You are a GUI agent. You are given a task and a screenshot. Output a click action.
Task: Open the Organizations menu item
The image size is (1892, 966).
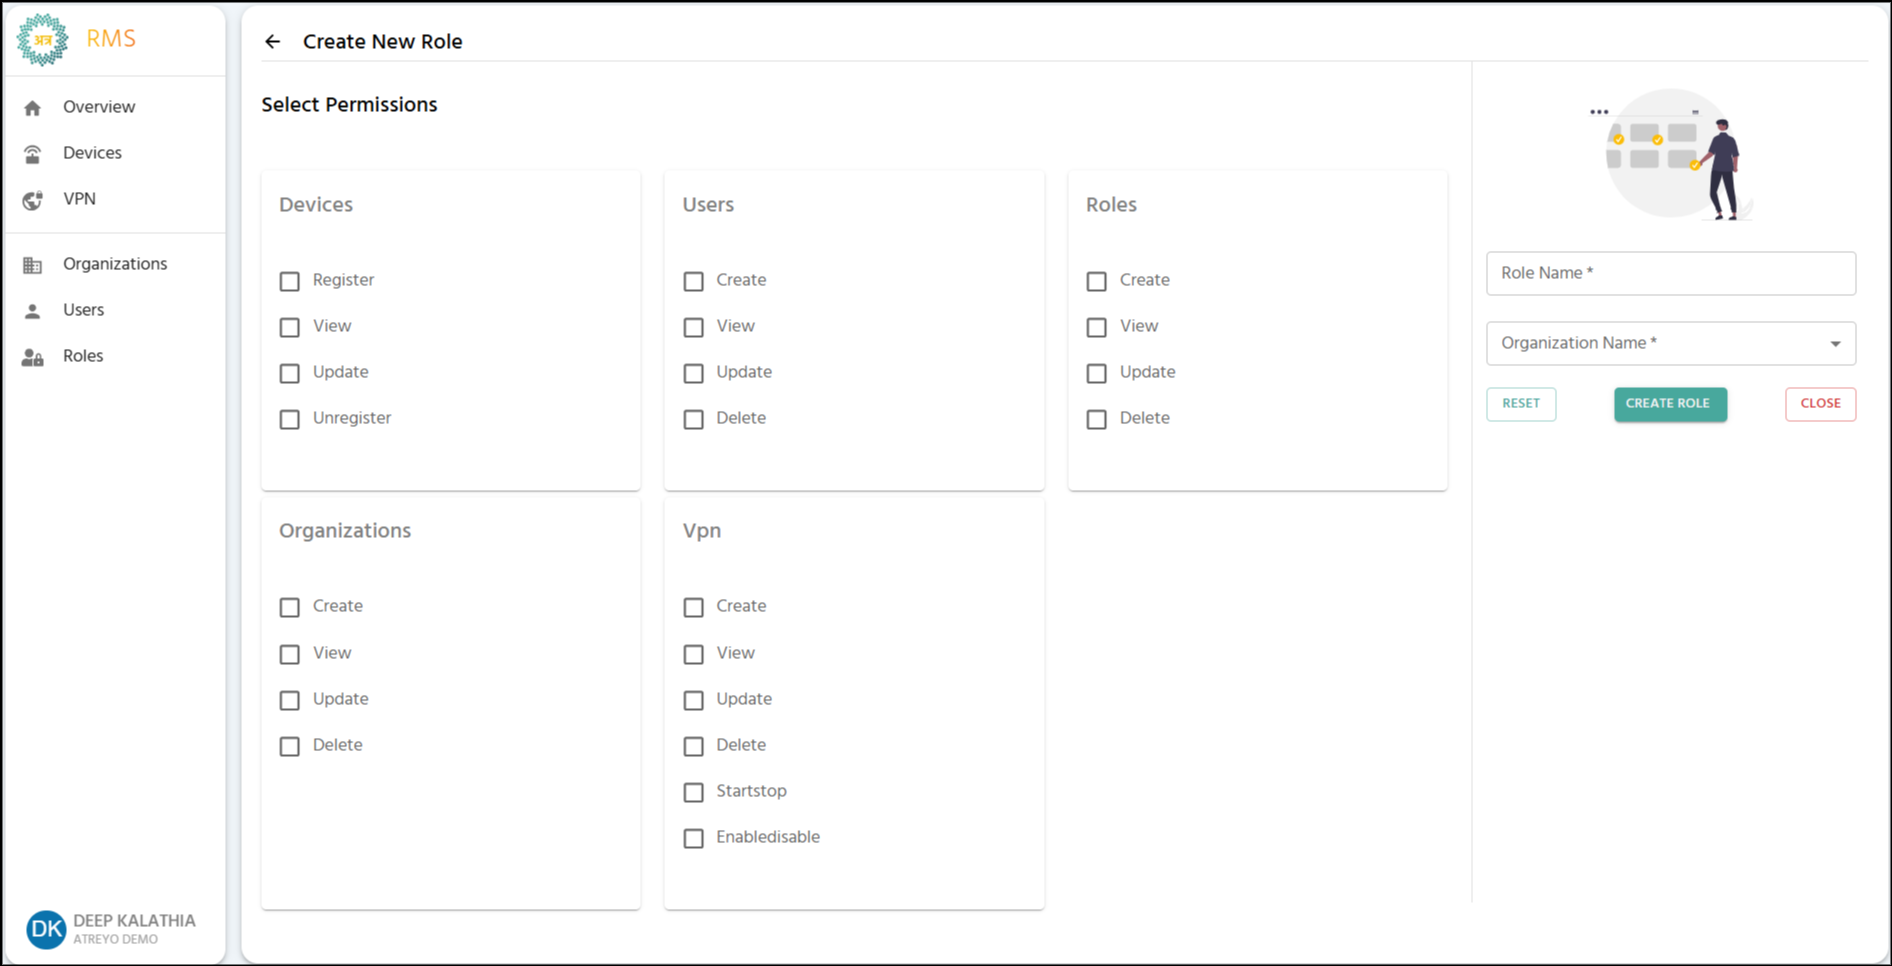(115, 264)
